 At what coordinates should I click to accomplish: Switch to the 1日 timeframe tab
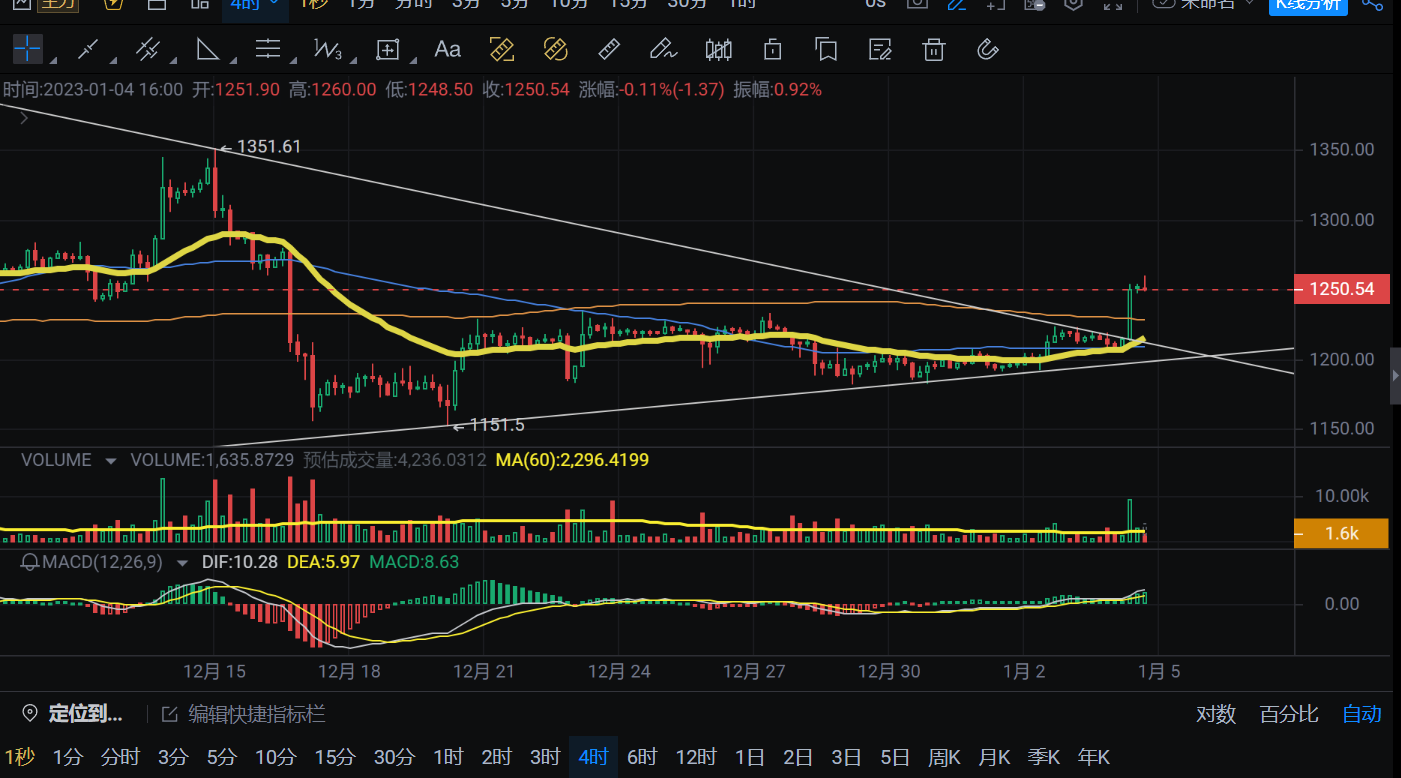749,757
